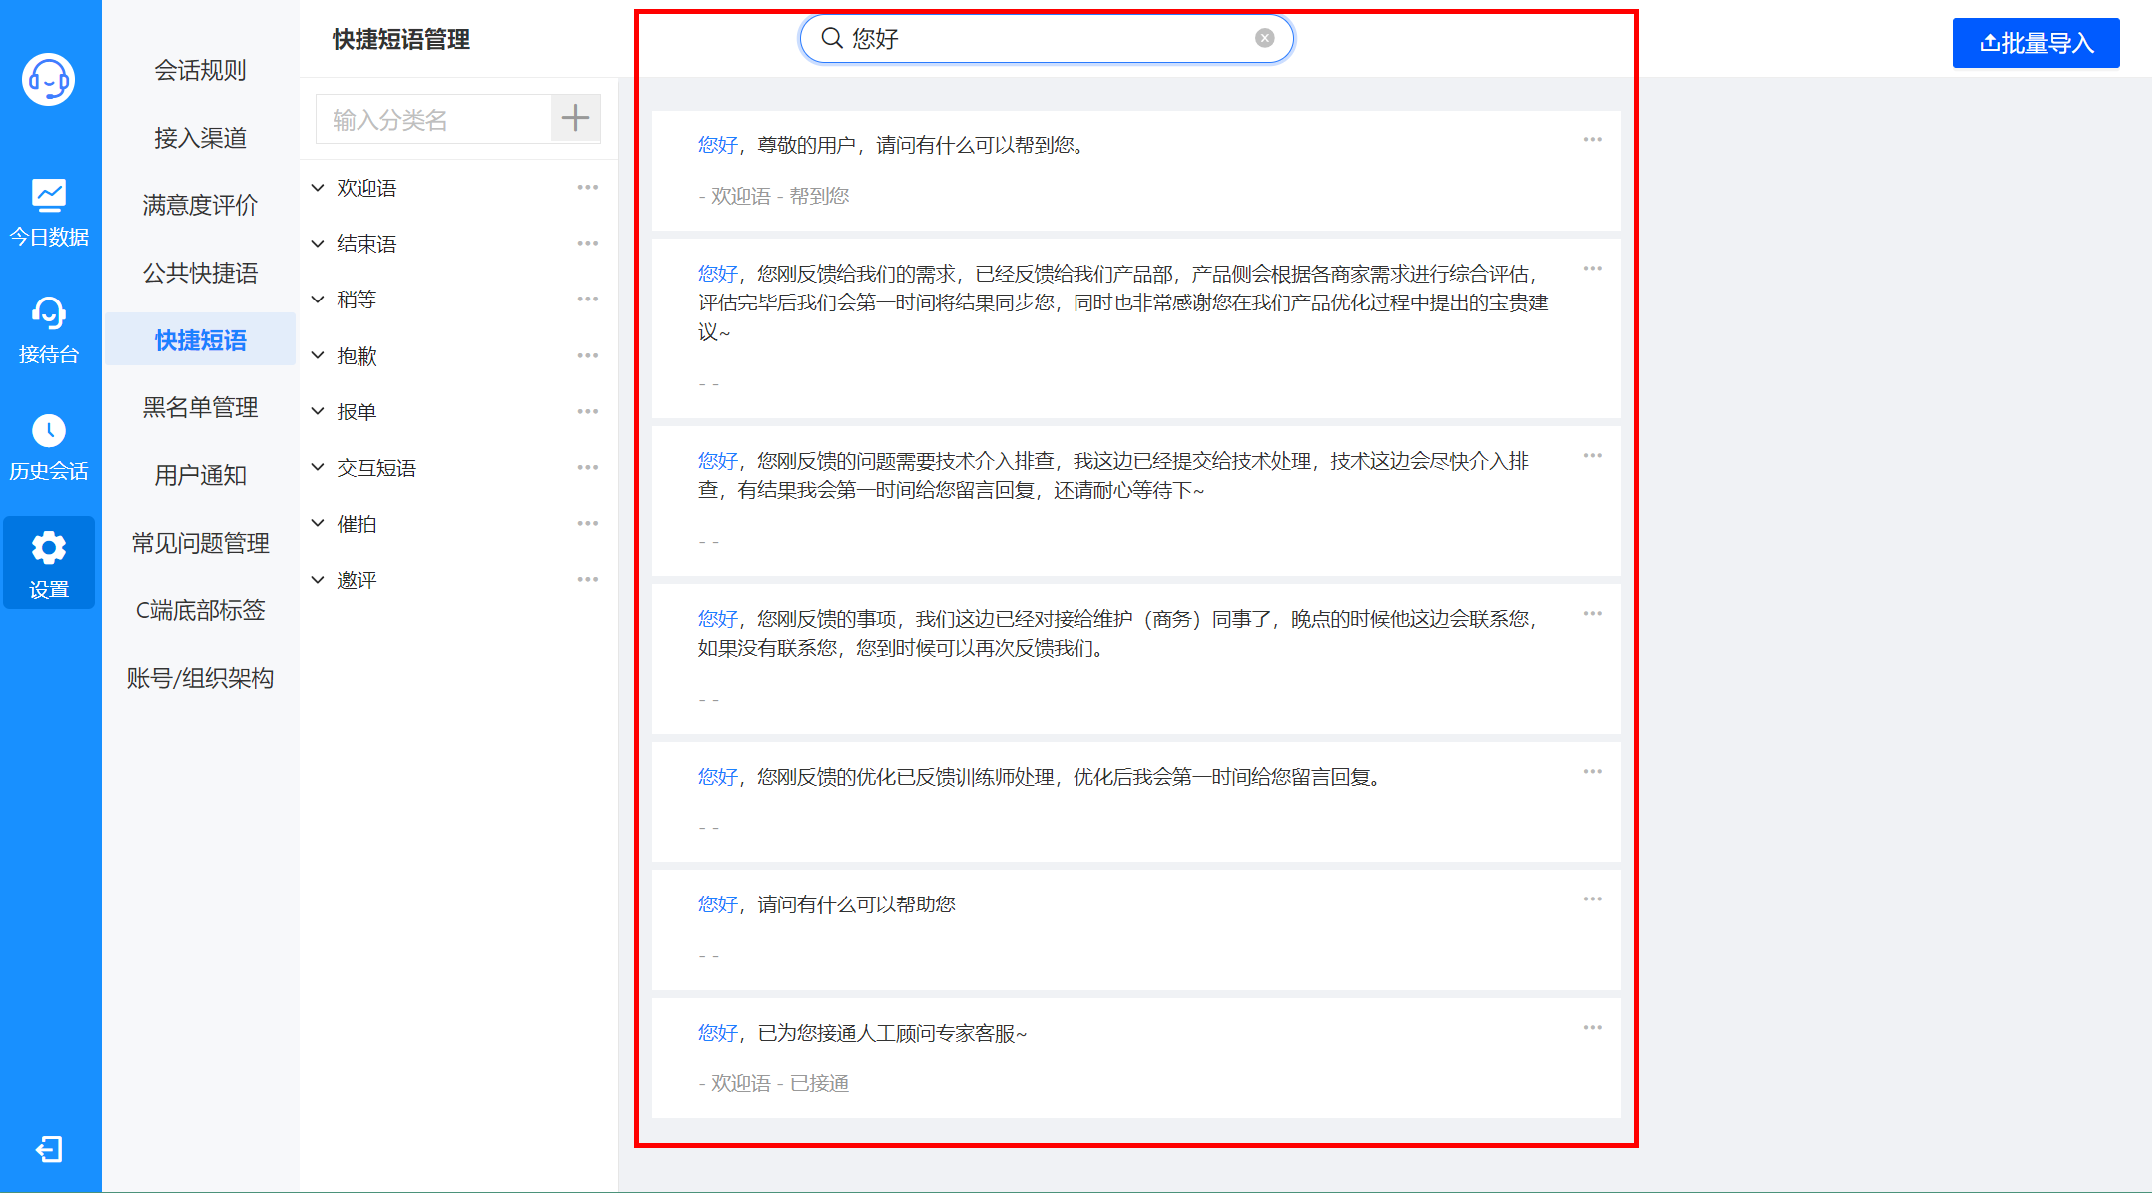
Task: Open more options for 邀评 category
Action: (x=587, y=579)
